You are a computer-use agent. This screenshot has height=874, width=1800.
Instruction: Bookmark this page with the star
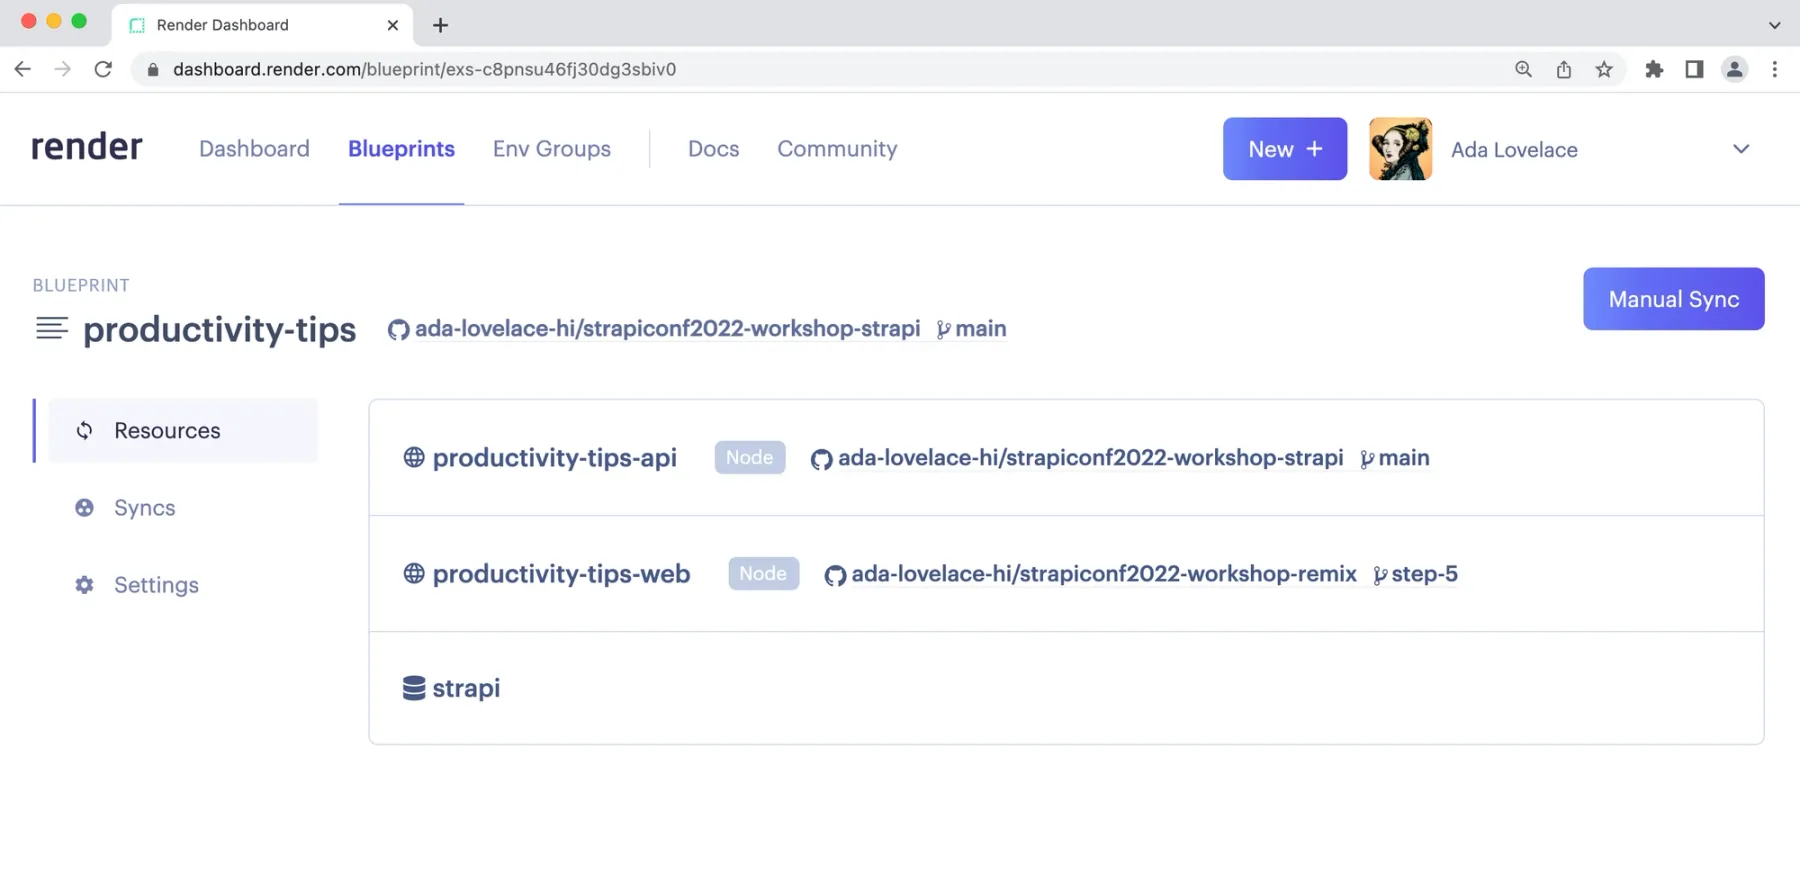click(1604, 69)
